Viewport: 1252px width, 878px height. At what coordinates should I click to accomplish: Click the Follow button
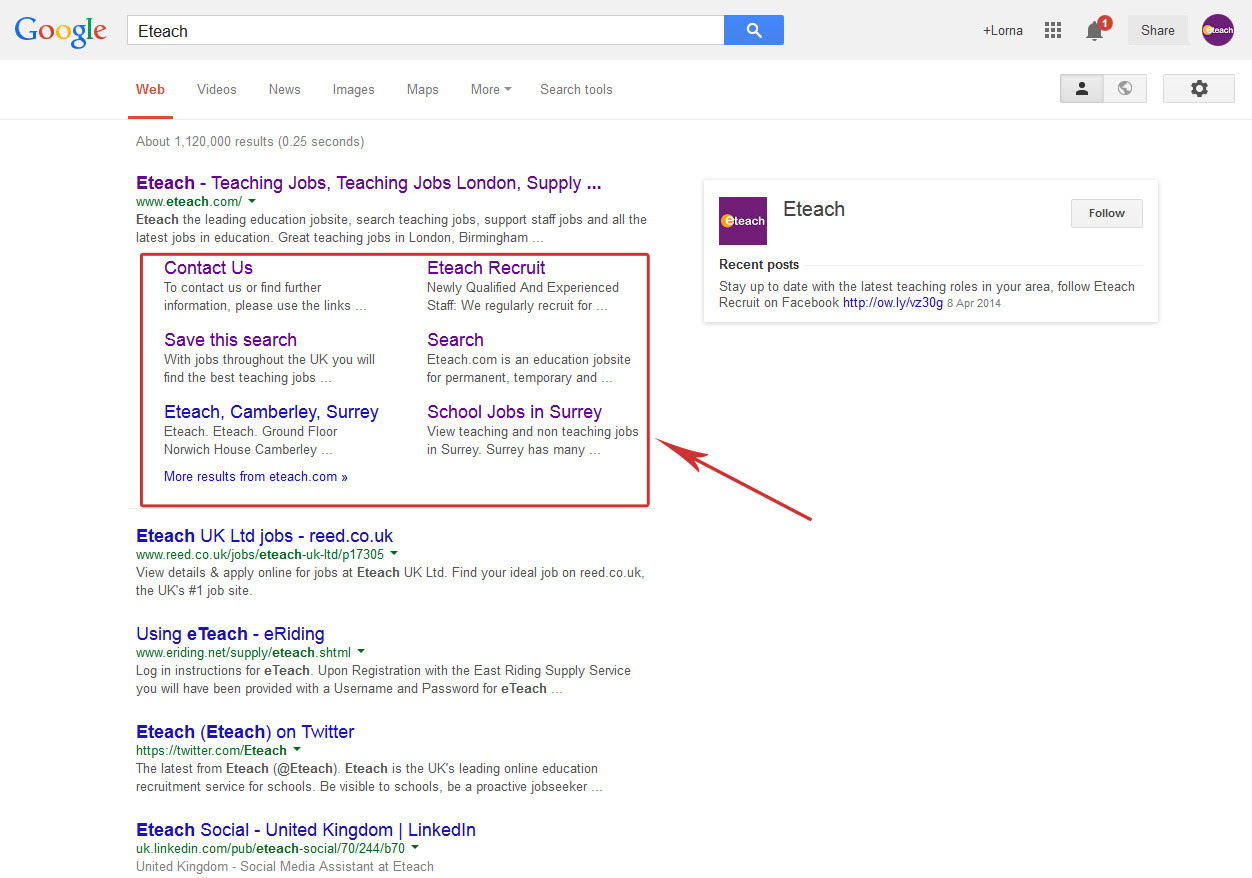coord(1107,213)
